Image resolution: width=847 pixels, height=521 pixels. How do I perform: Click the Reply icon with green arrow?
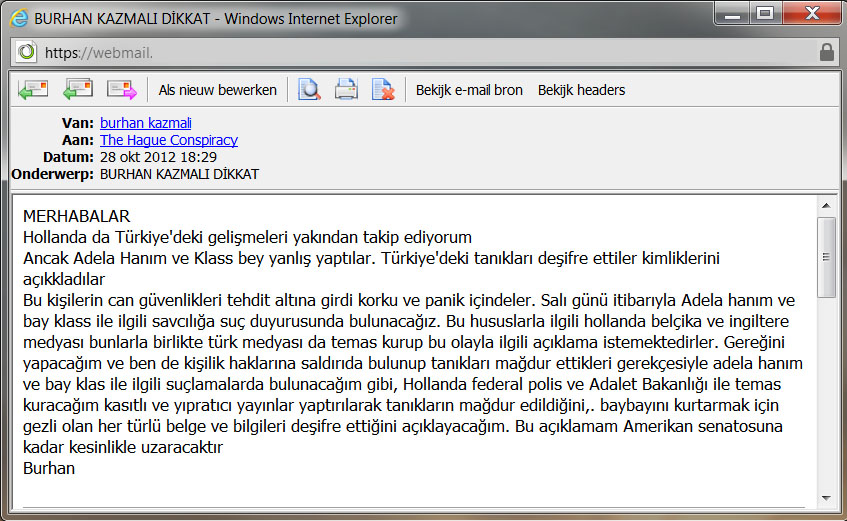[33, 89]
